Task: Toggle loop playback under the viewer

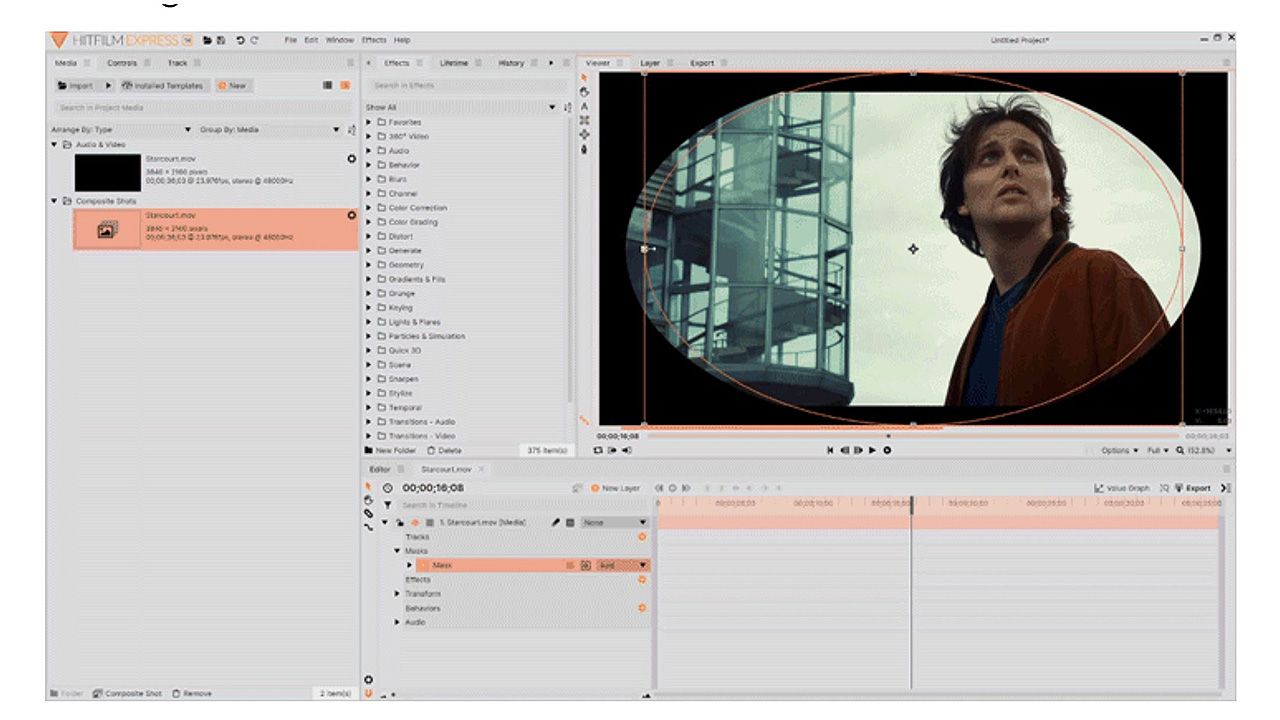Action: tap(598, 451)
